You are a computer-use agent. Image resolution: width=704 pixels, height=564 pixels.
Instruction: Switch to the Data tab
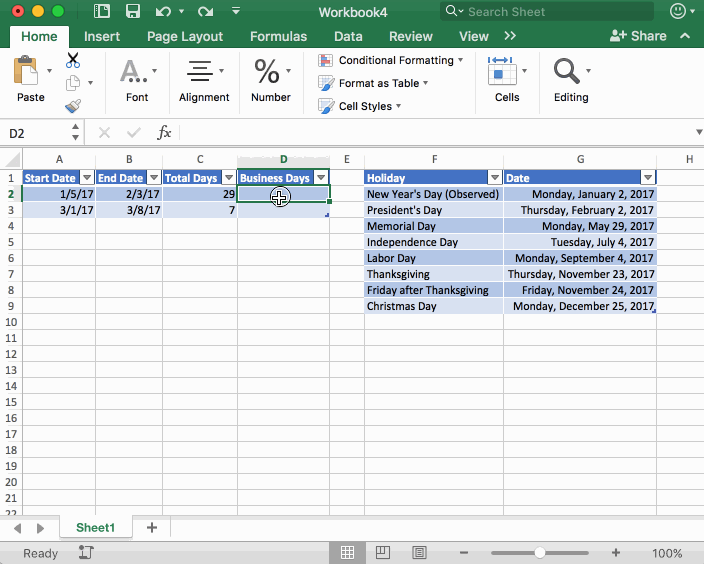[x=348, y=36]
